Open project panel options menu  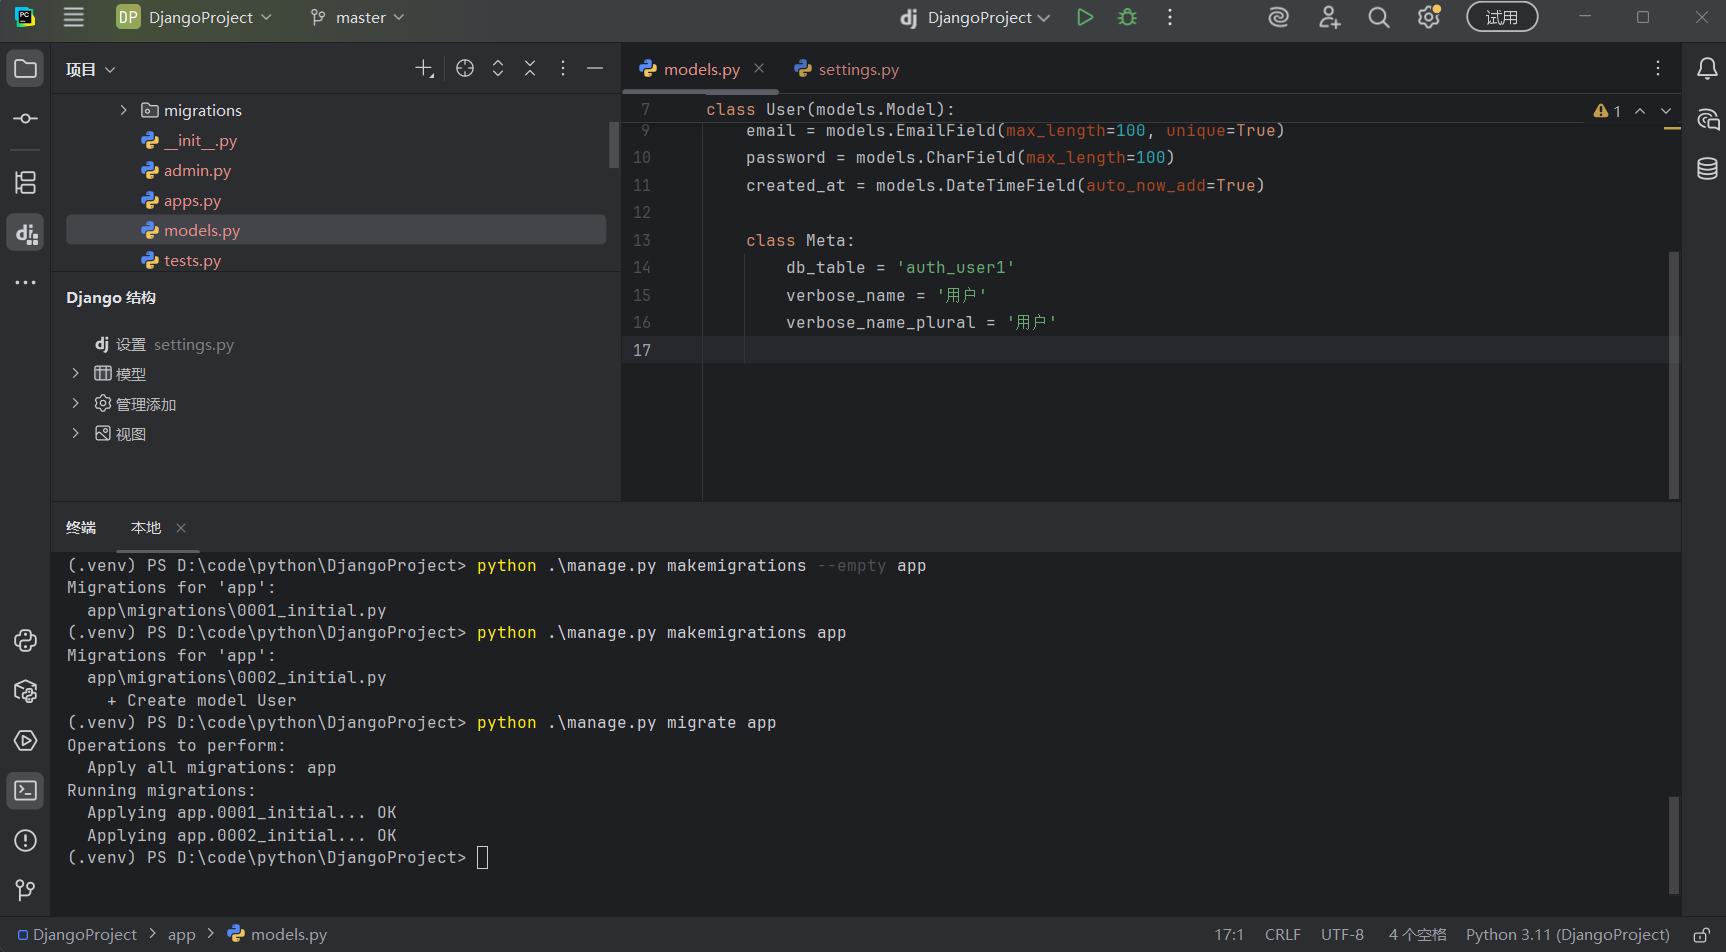pos(563,68)
